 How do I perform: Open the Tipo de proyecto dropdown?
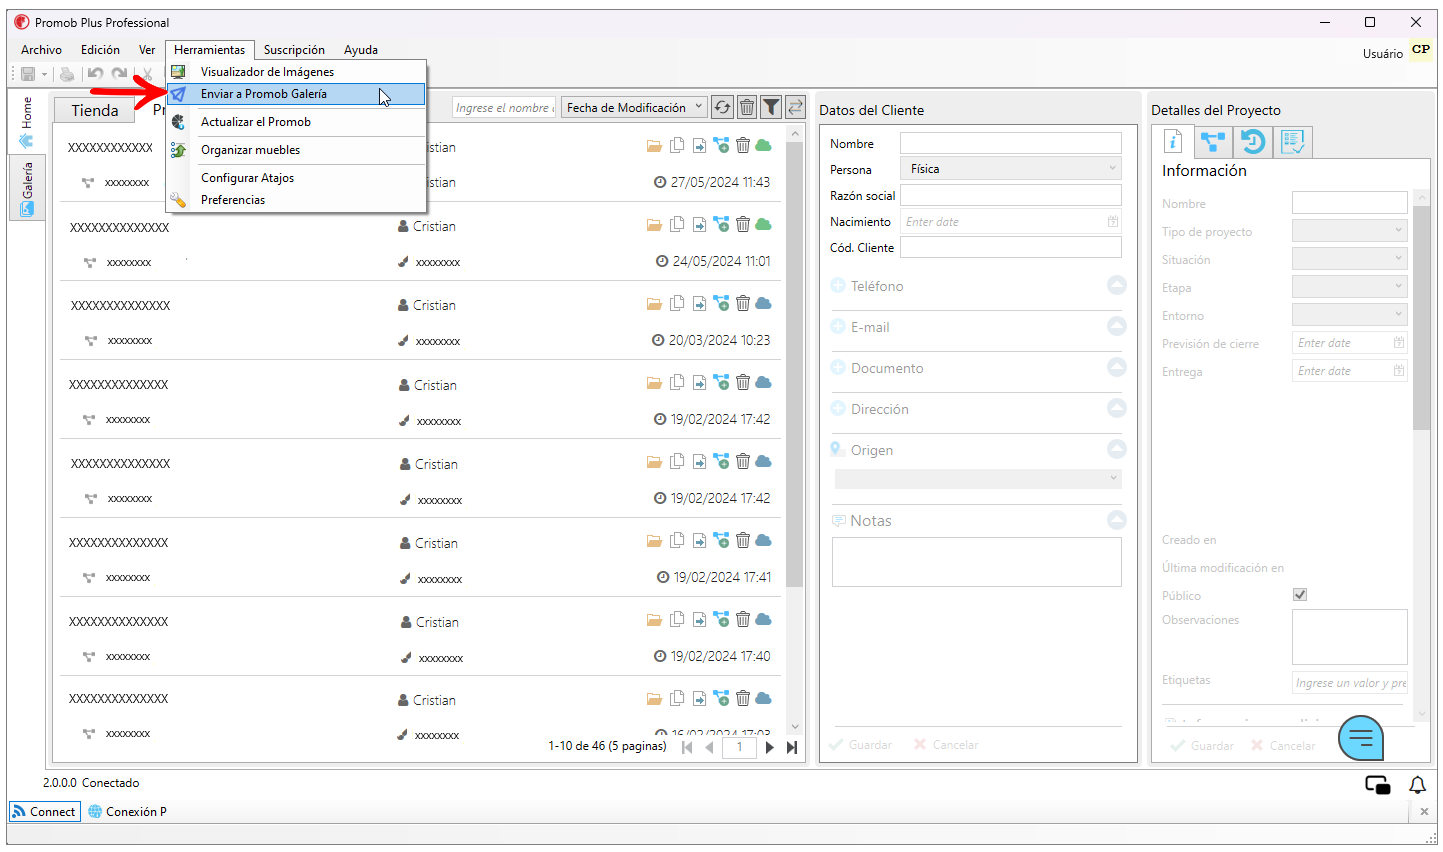point(1350,231)
